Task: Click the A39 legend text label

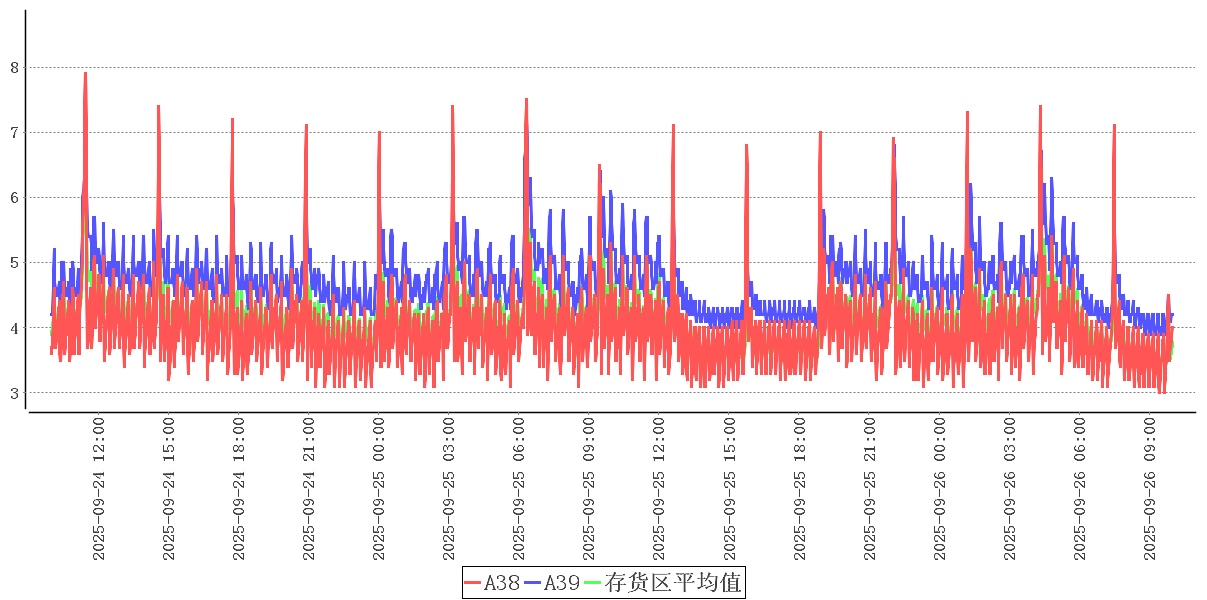Action: point(562,582)
